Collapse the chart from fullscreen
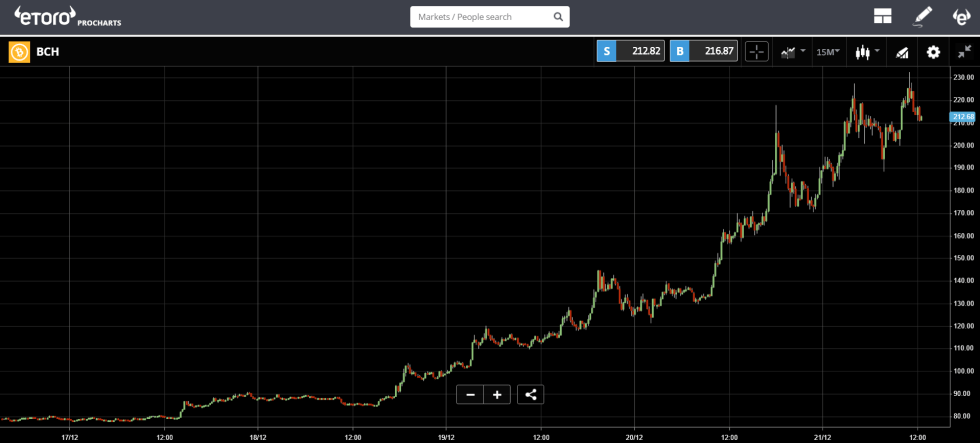980x443 pixels. [962, 51]
